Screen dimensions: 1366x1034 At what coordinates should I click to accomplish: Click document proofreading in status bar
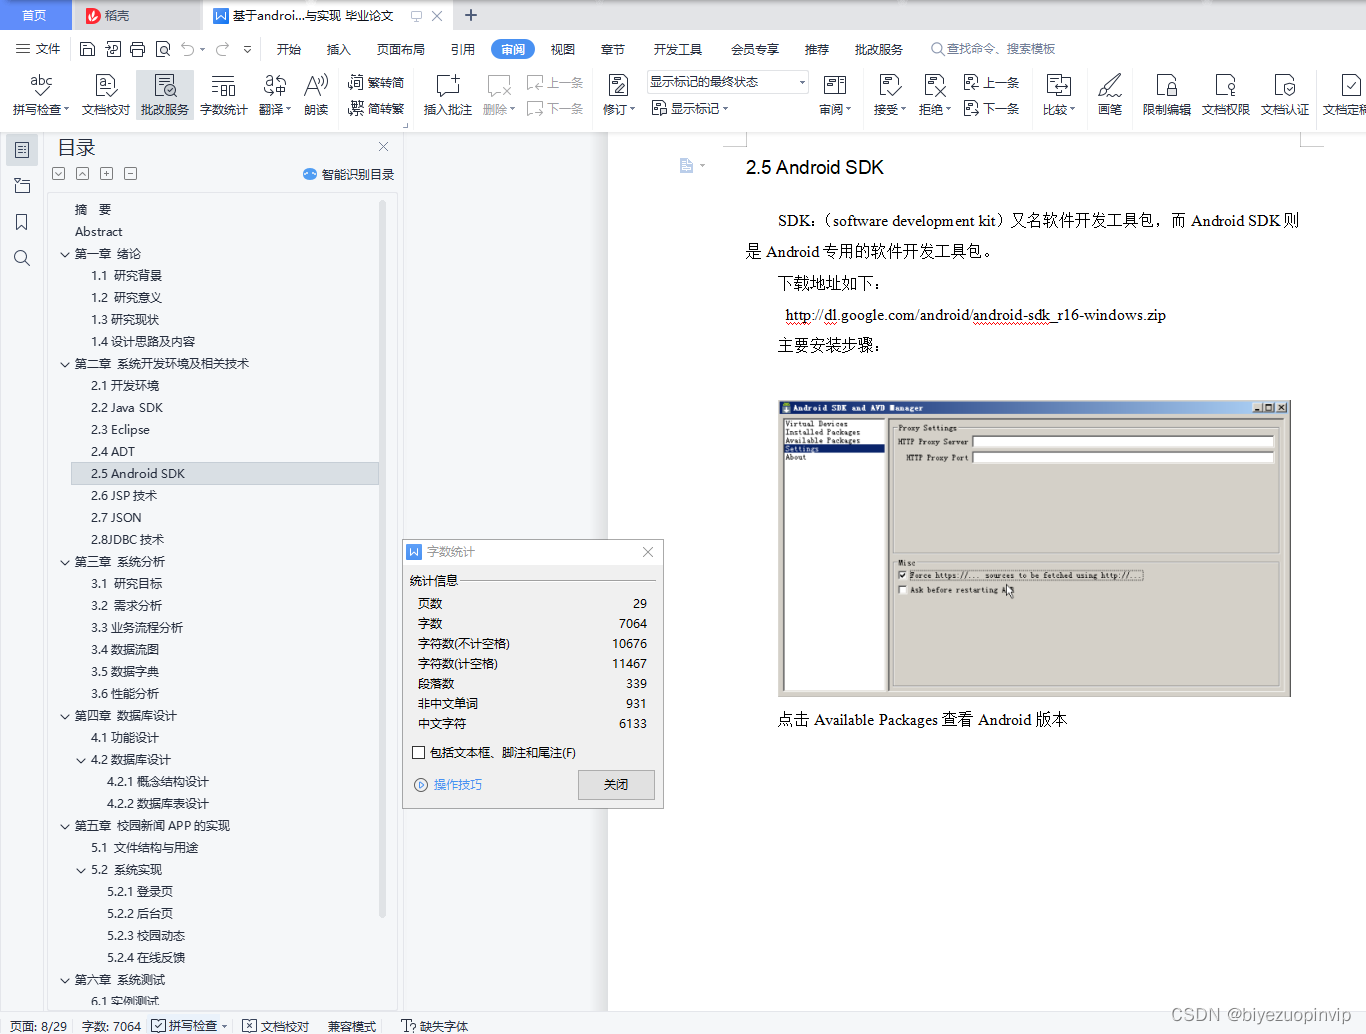[x=276, y=1026]
